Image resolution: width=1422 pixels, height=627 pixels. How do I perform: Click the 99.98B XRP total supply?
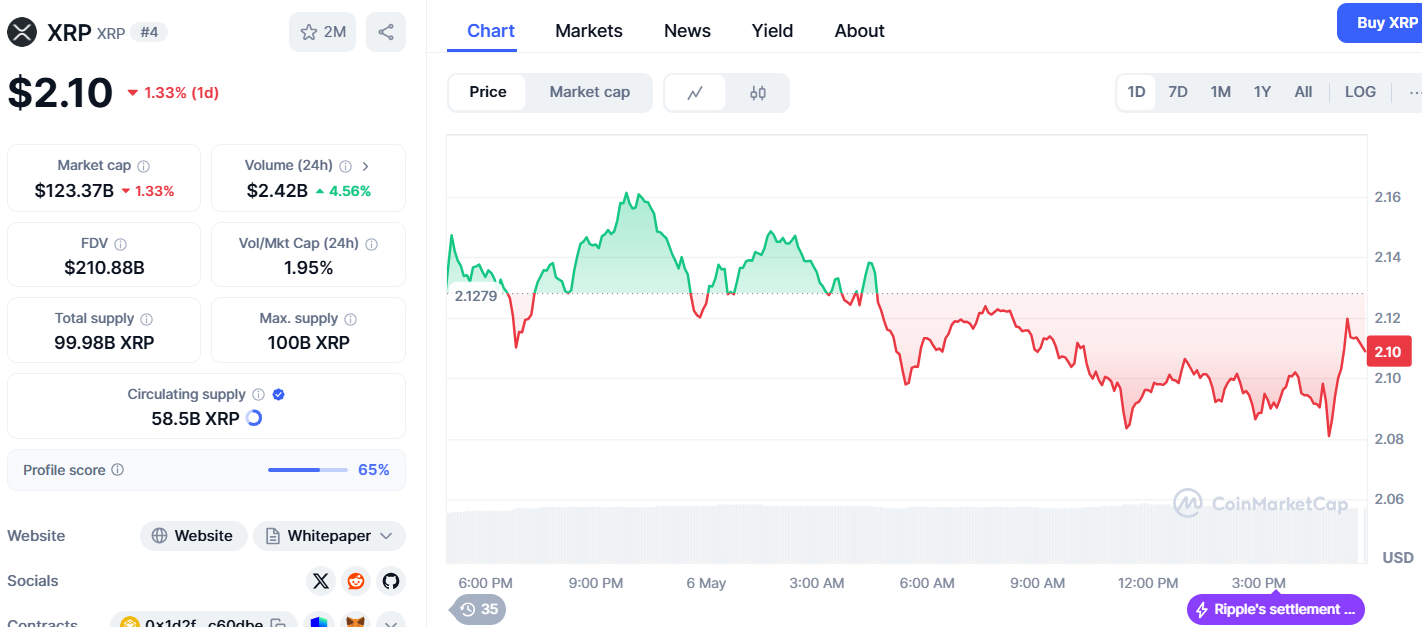point(104,343)
